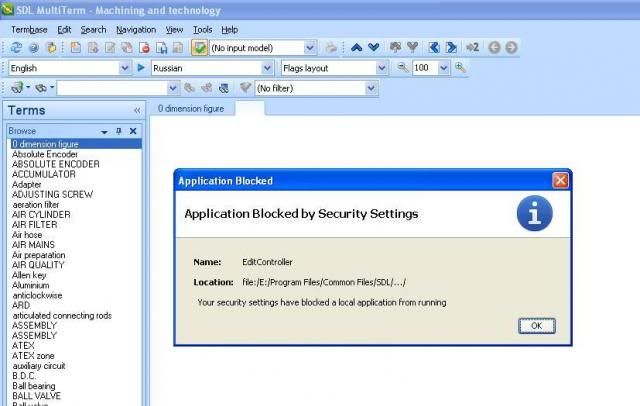Select 'articulated connecting rods' term
The width and height of the screenshot is (640, 406).
click(x=62, y=315)
